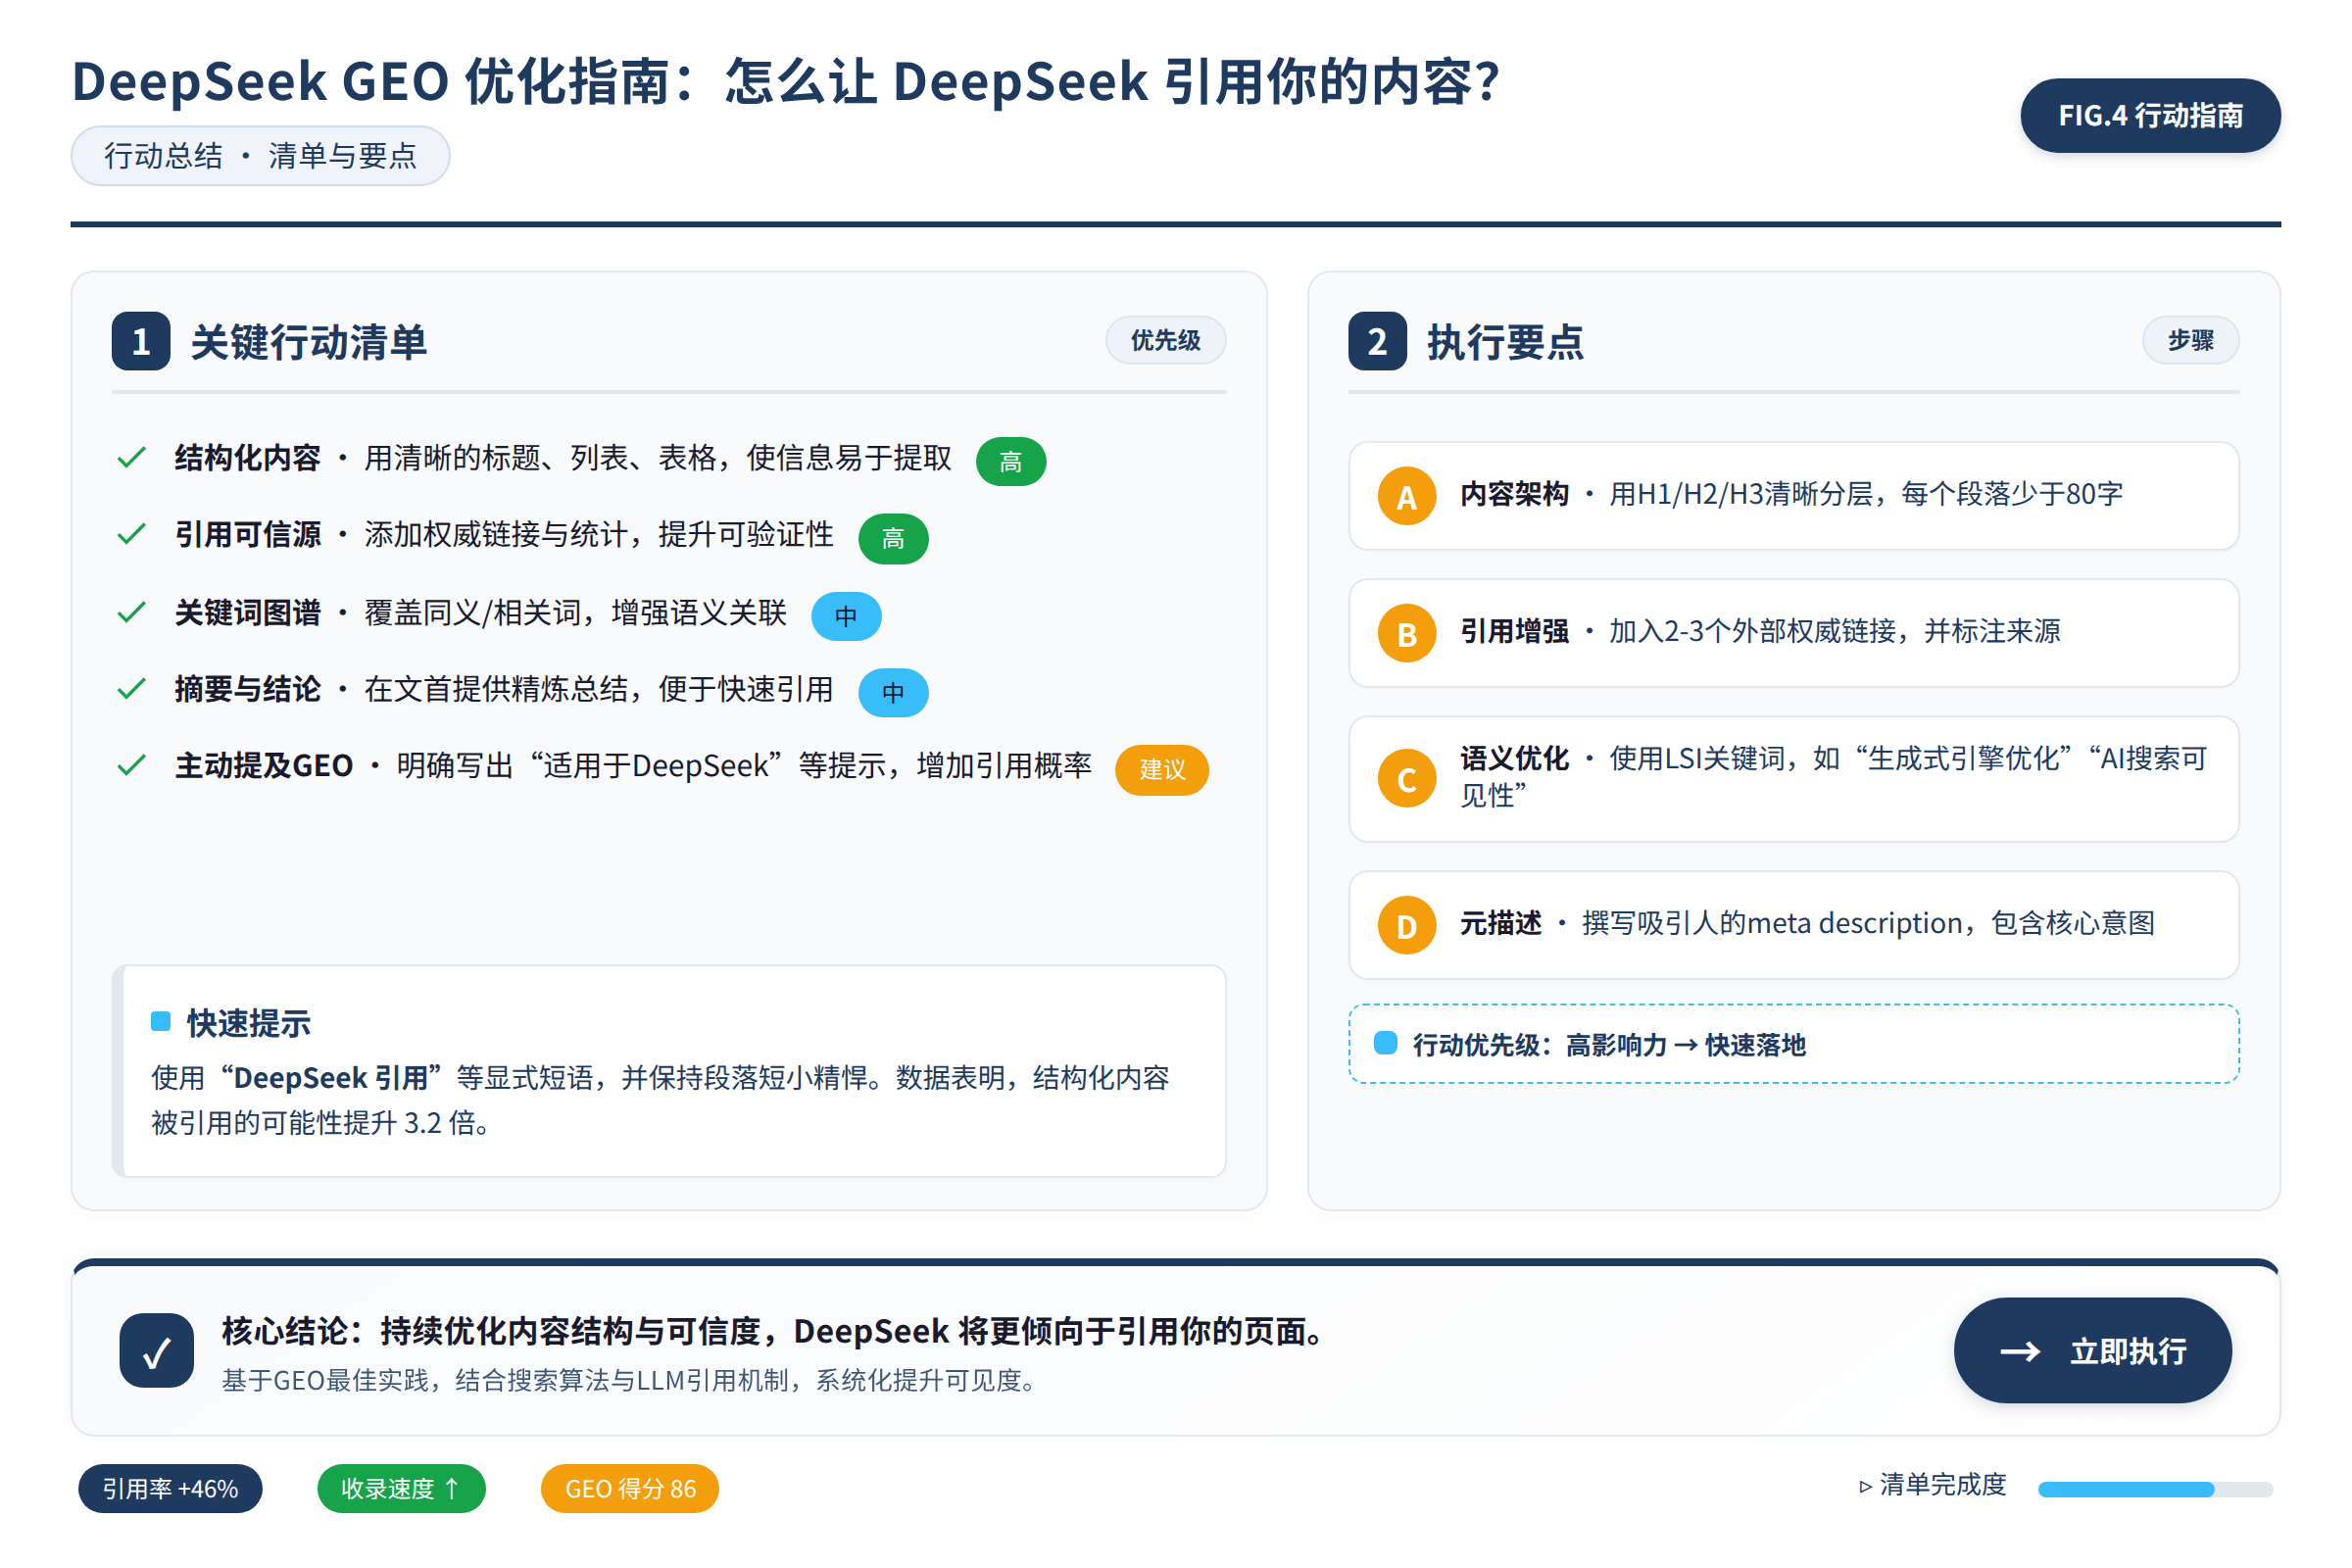Click the 结构化内容 list item text
Viewport: 2352px width, 1568px height.
[563, 458]
